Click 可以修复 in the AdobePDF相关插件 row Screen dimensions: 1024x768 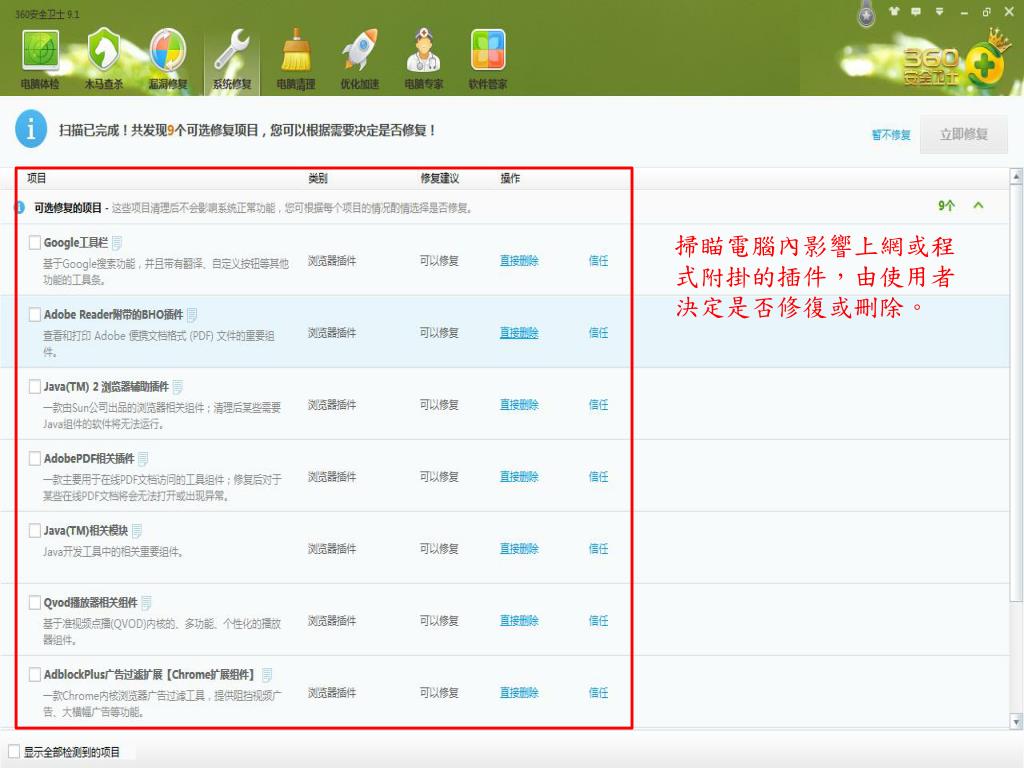tap(439, 477)
